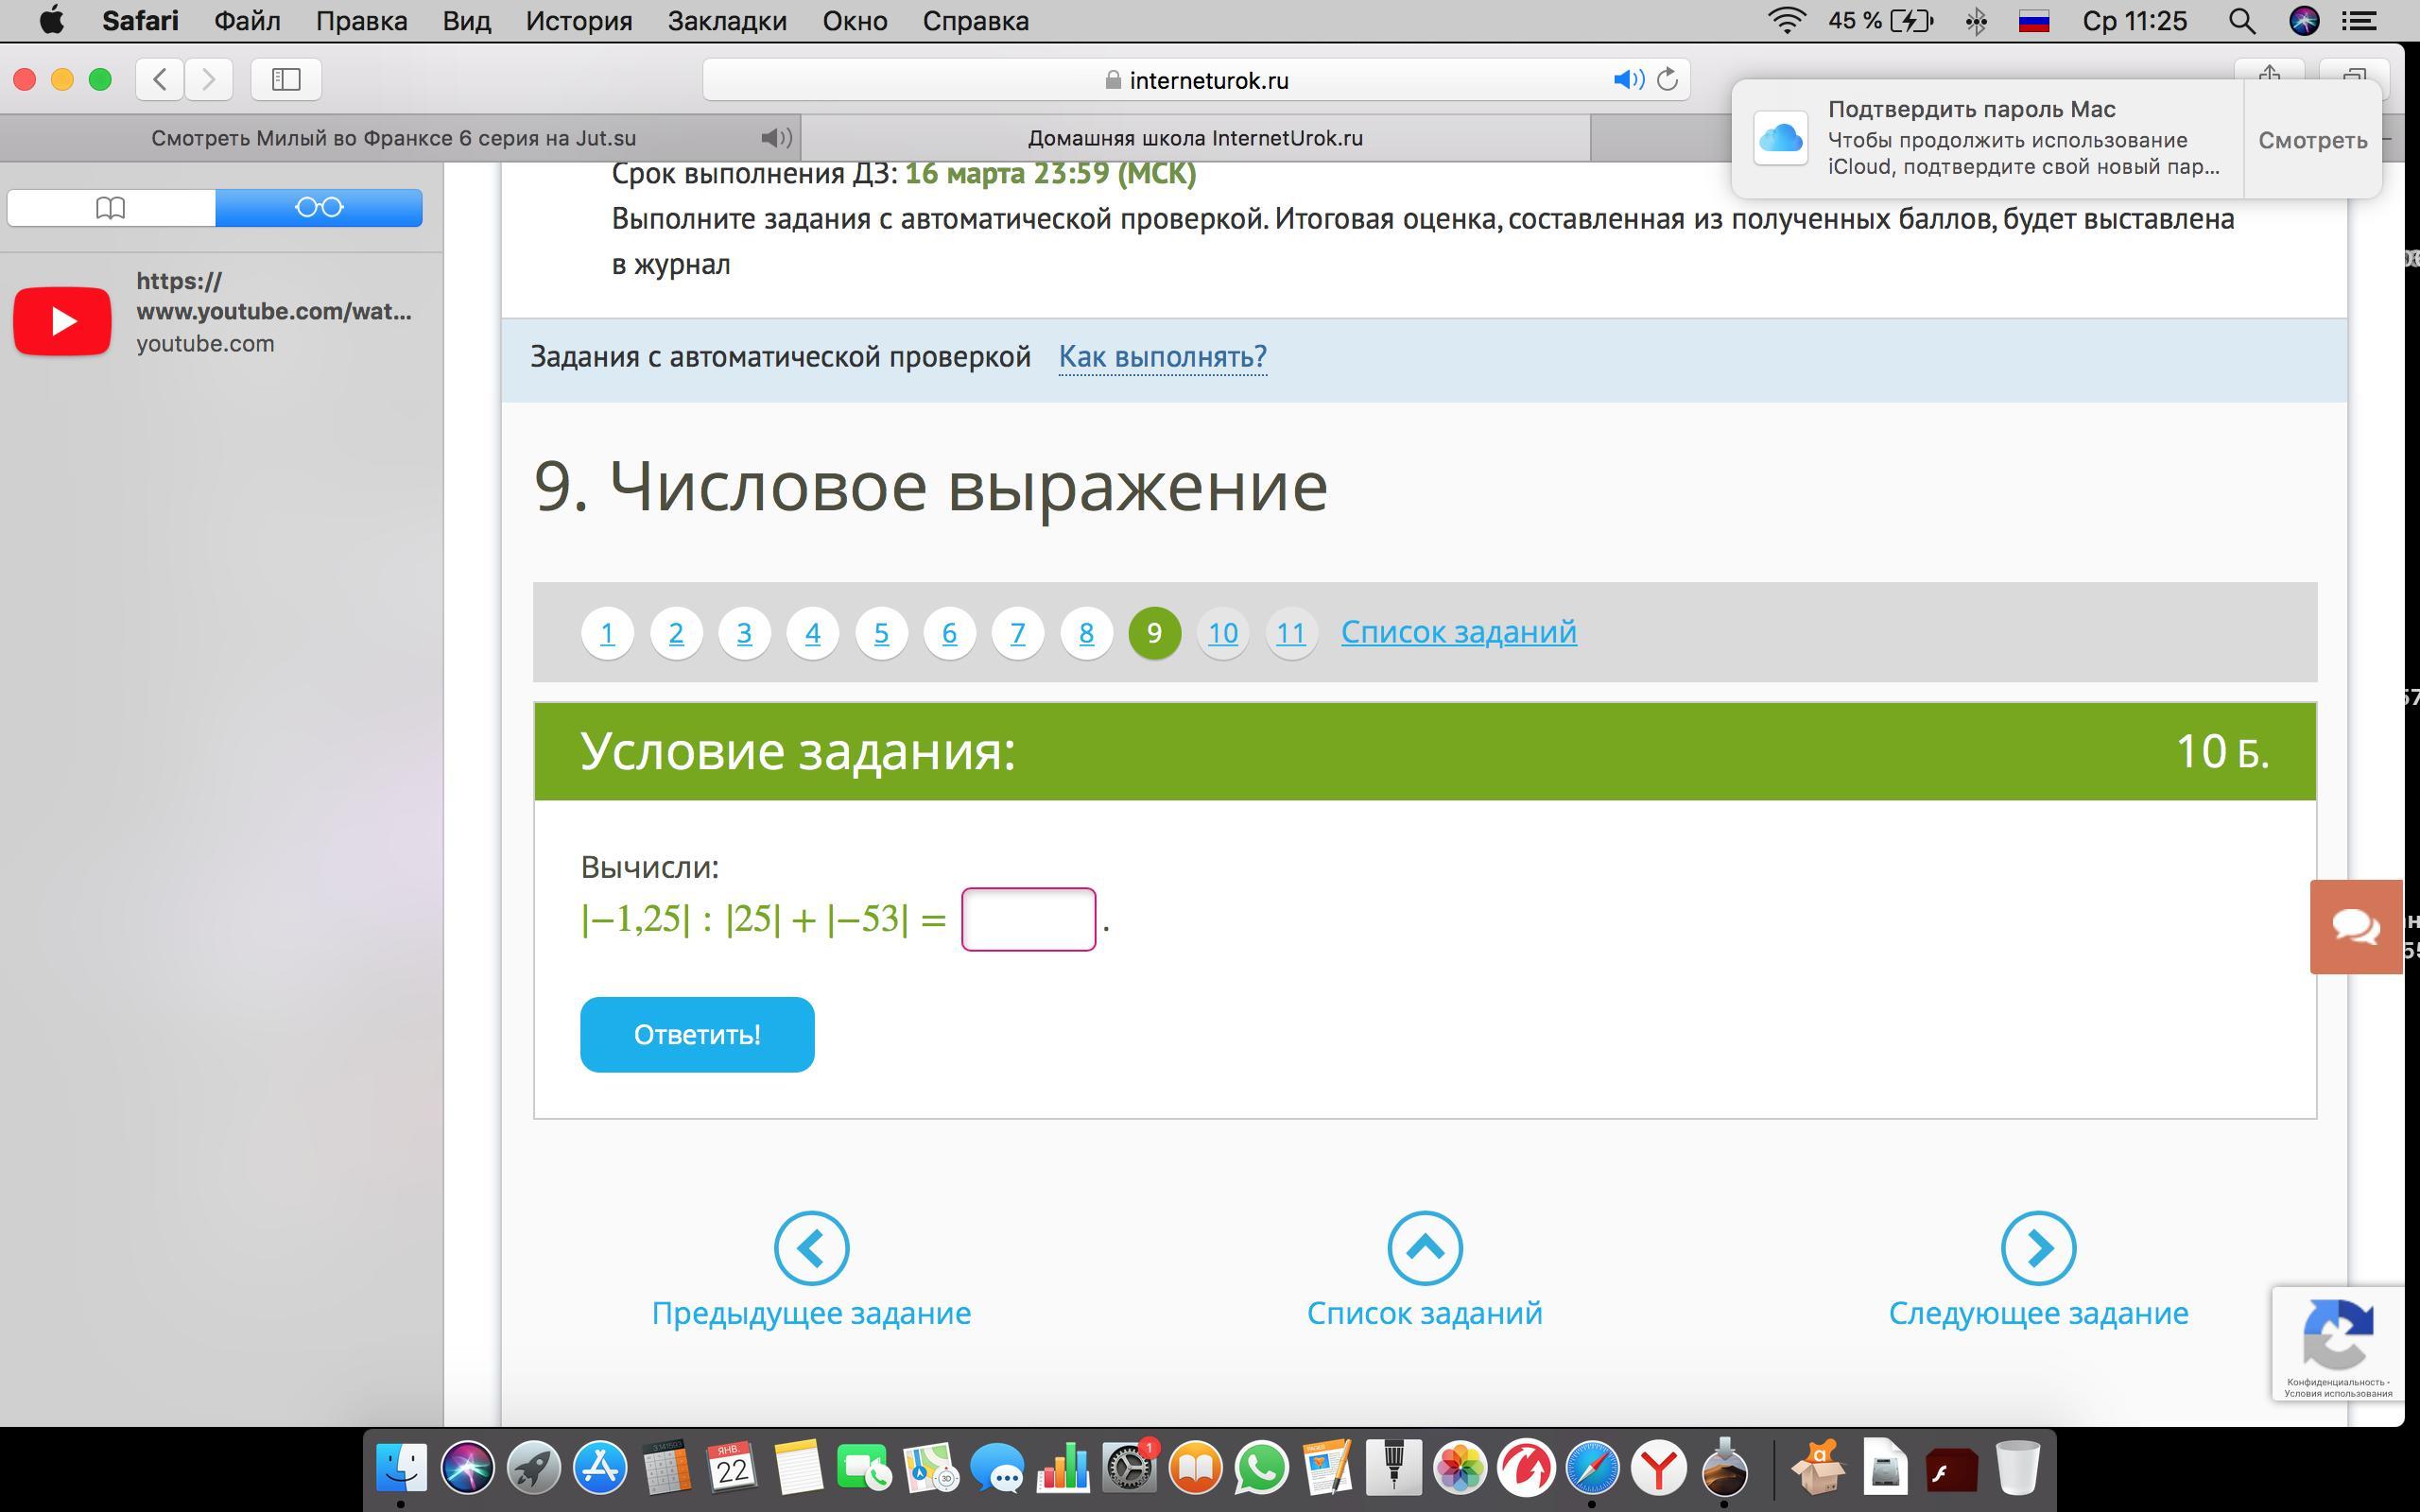Mute the Jut.su tab speaker icon
This screenshot has width=2420, height=1512.
click(x=775, y=138)
